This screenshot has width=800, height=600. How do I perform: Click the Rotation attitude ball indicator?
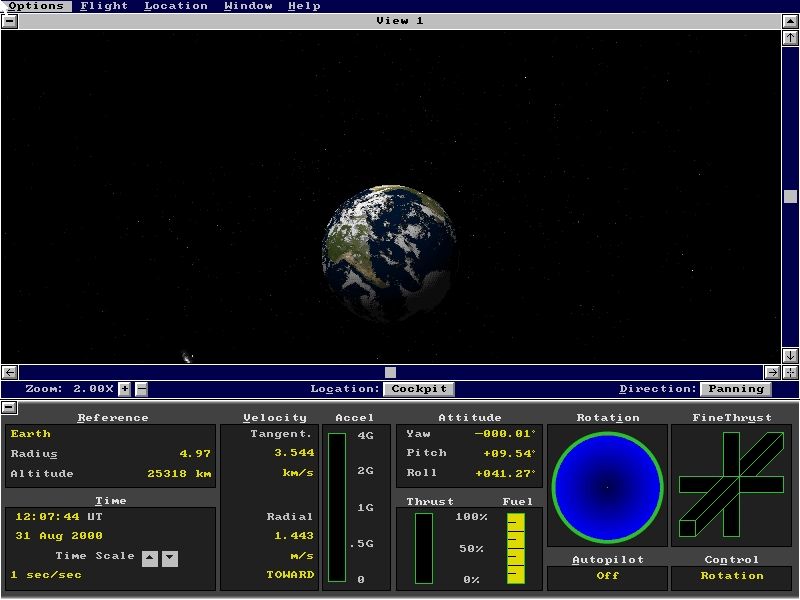(607, 485)
